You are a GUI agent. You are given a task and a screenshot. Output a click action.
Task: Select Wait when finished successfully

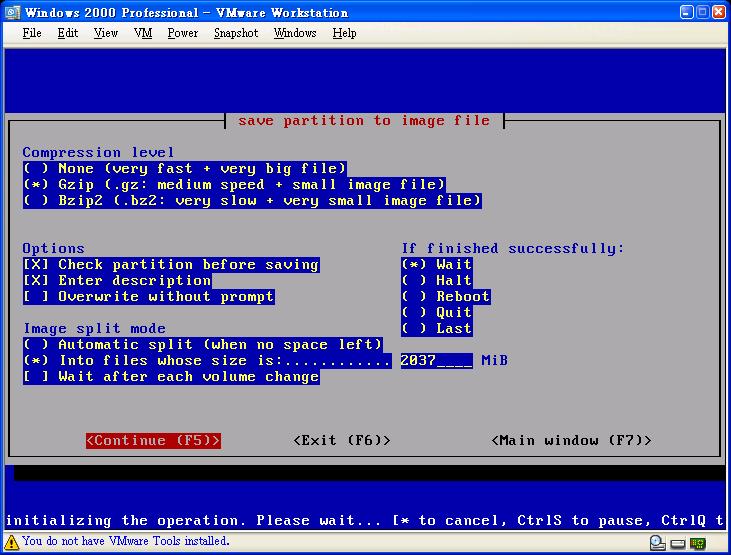click(437, 264)
